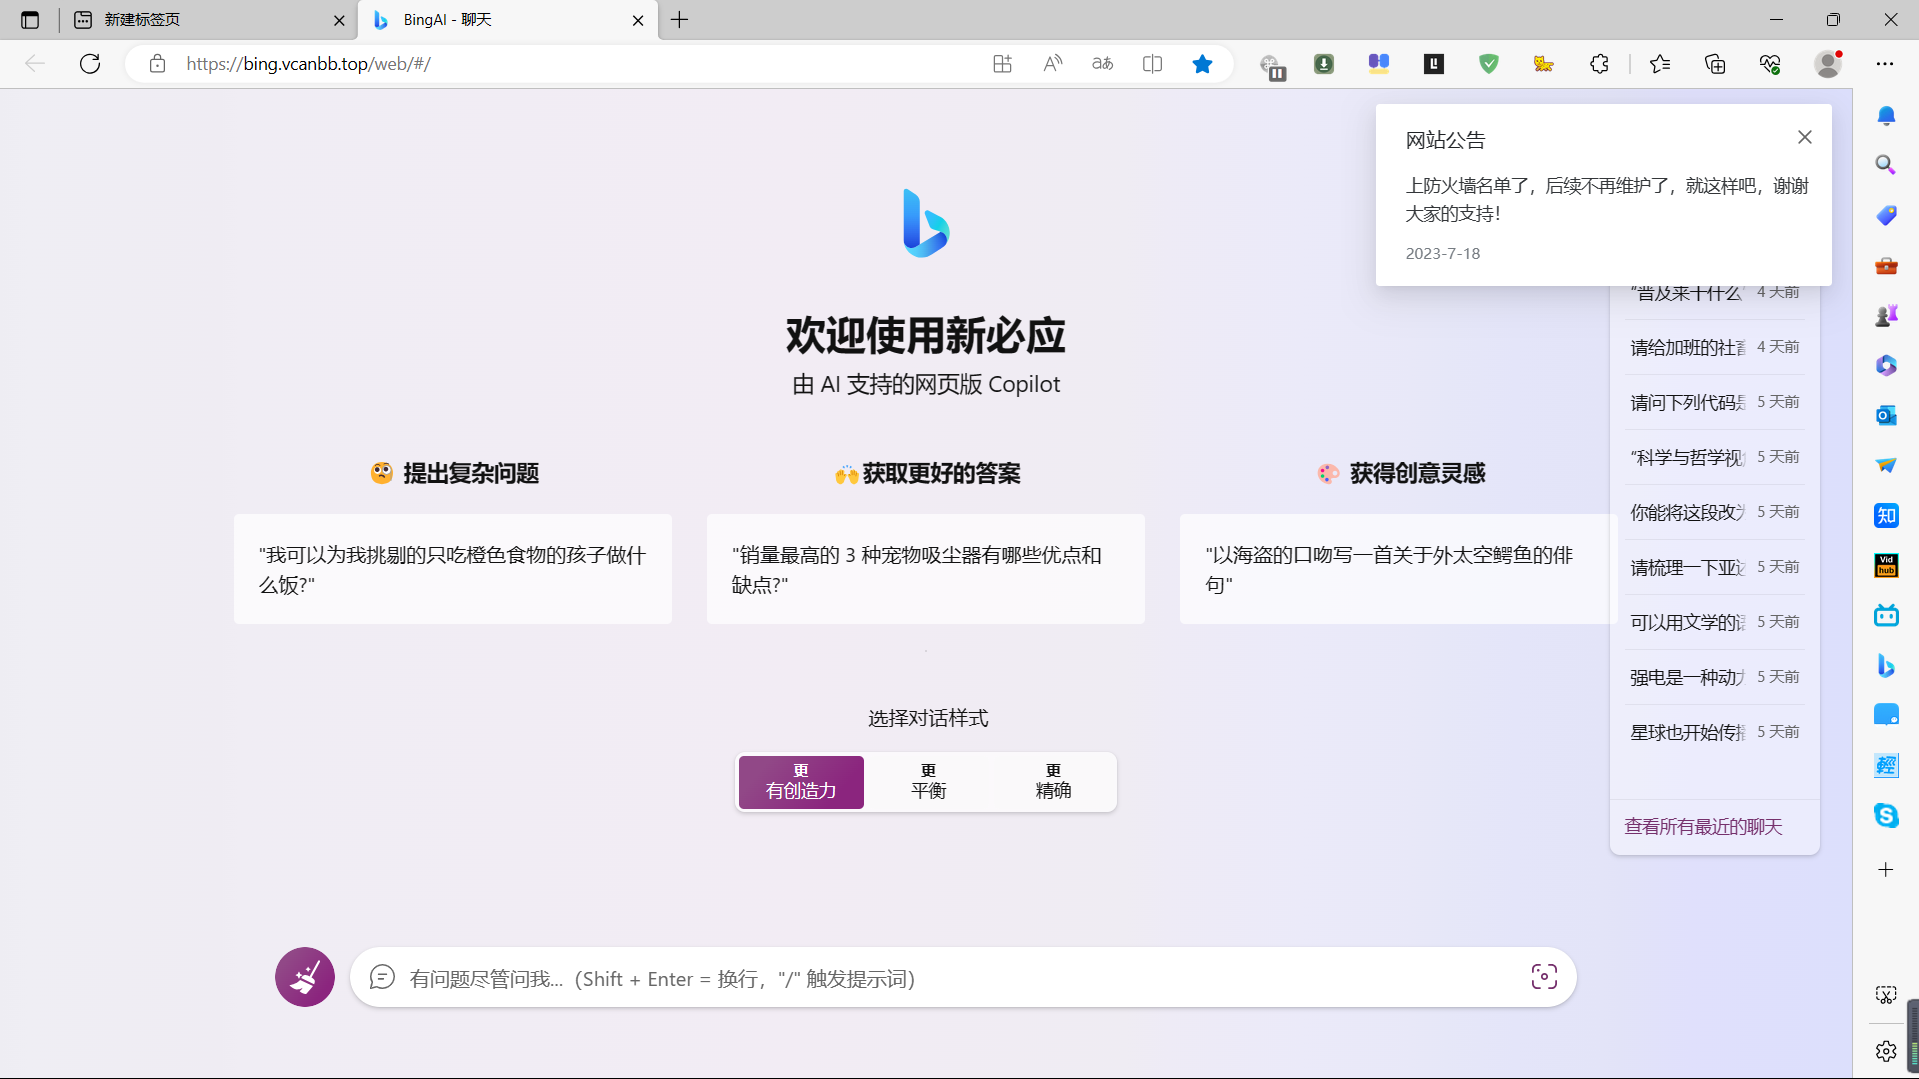1919x1079 pixels.
Task: Add a site to the sidebar
Action: click(x=1886, y=869)
